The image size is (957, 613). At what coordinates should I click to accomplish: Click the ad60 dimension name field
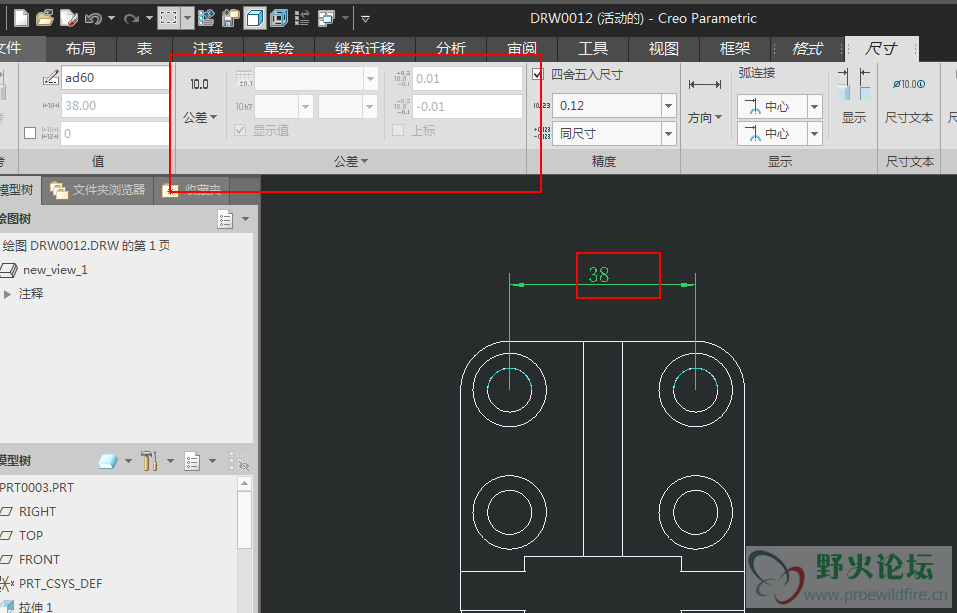(113, 77)
